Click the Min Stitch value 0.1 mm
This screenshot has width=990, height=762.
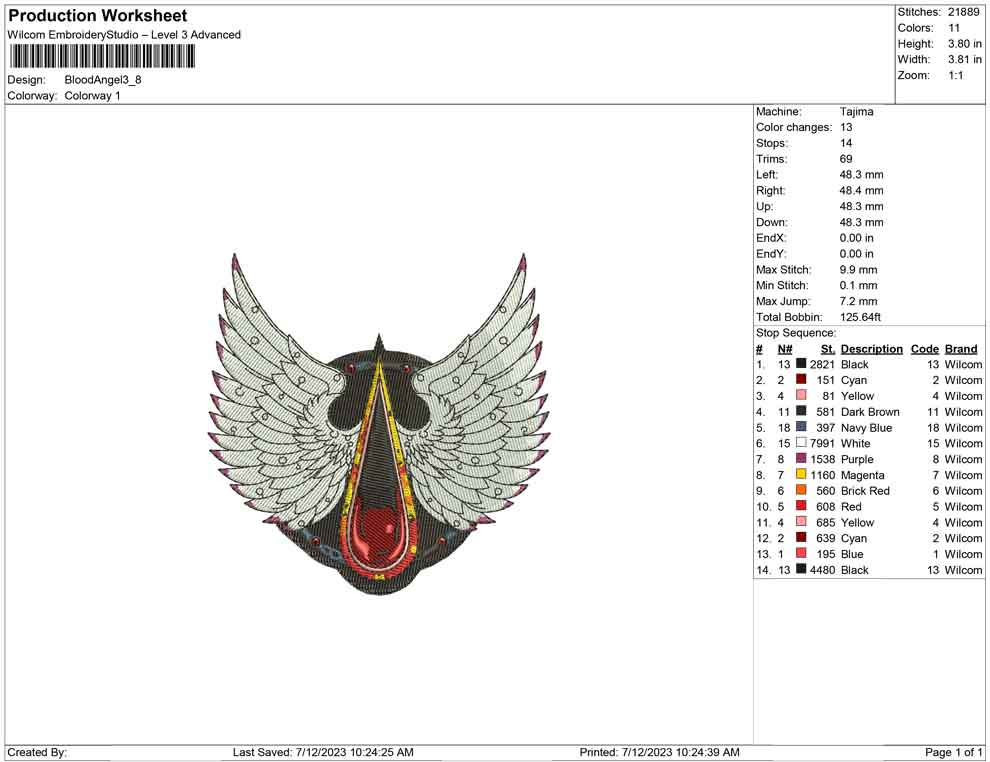pyautogui.click(x=859, y=285)
